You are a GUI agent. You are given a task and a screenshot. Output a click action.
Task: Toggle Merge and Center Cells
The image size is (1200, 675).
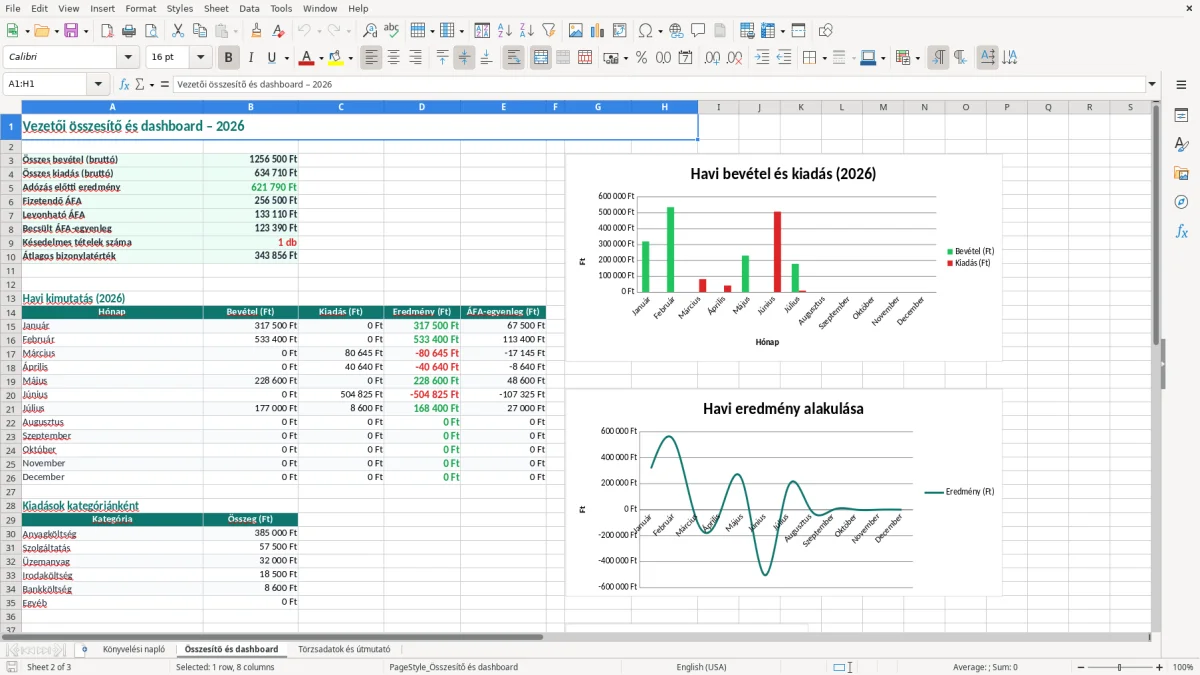pyautogui.click(x=541, y=58)
